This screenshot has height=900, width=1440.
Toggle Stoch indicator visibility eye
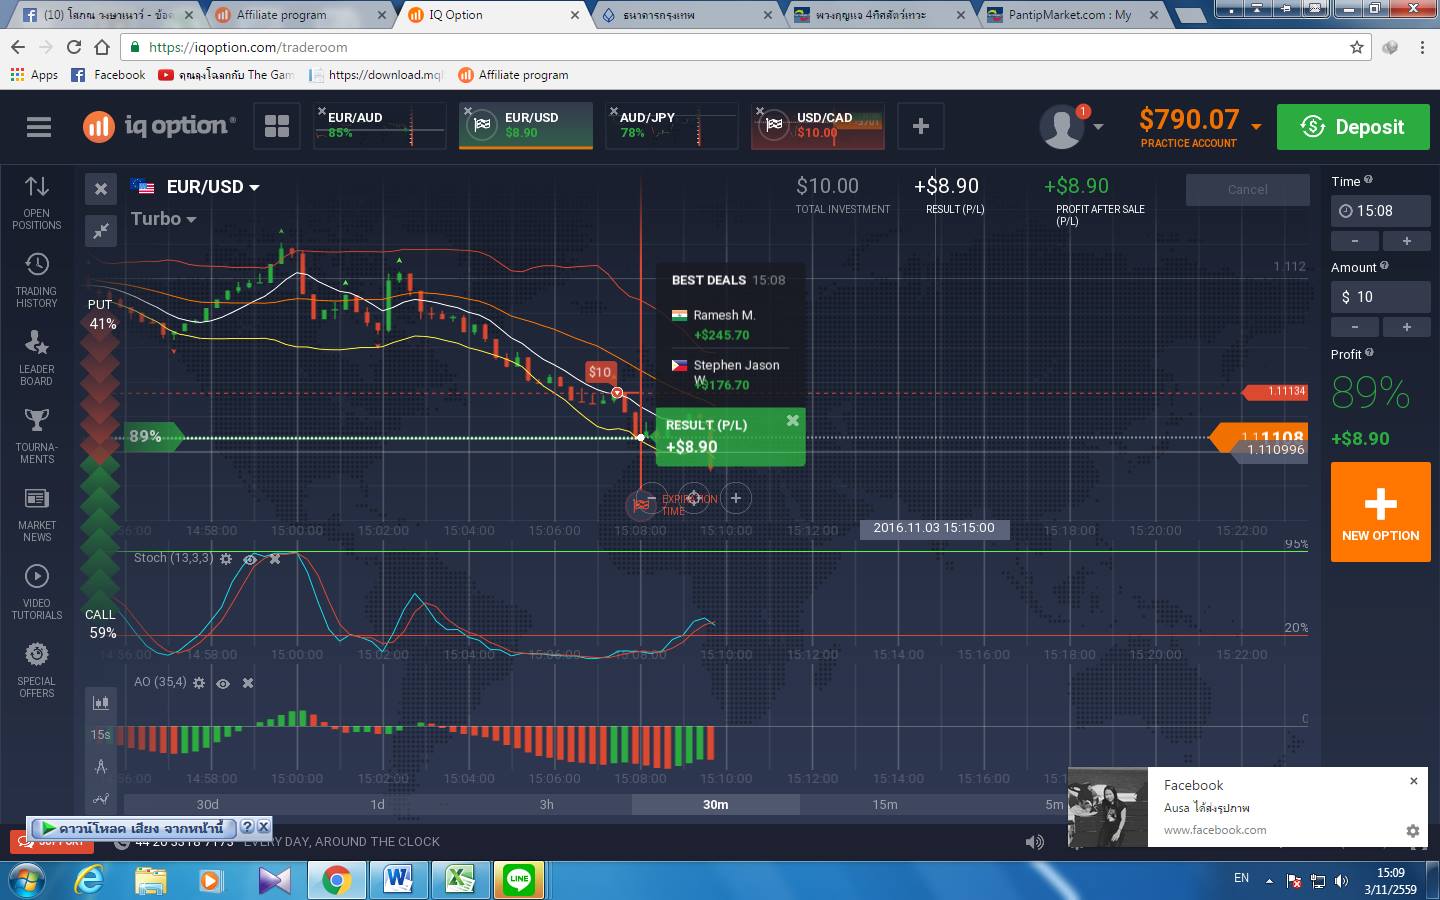pyautogui.click(x=250, y=559)
